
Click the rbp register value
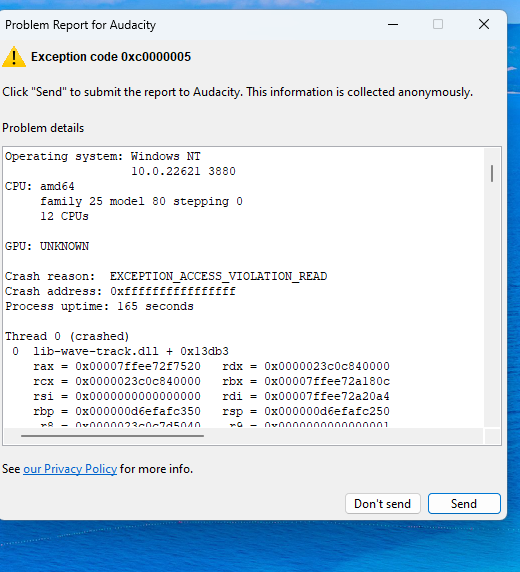click(x=138, y=411)
